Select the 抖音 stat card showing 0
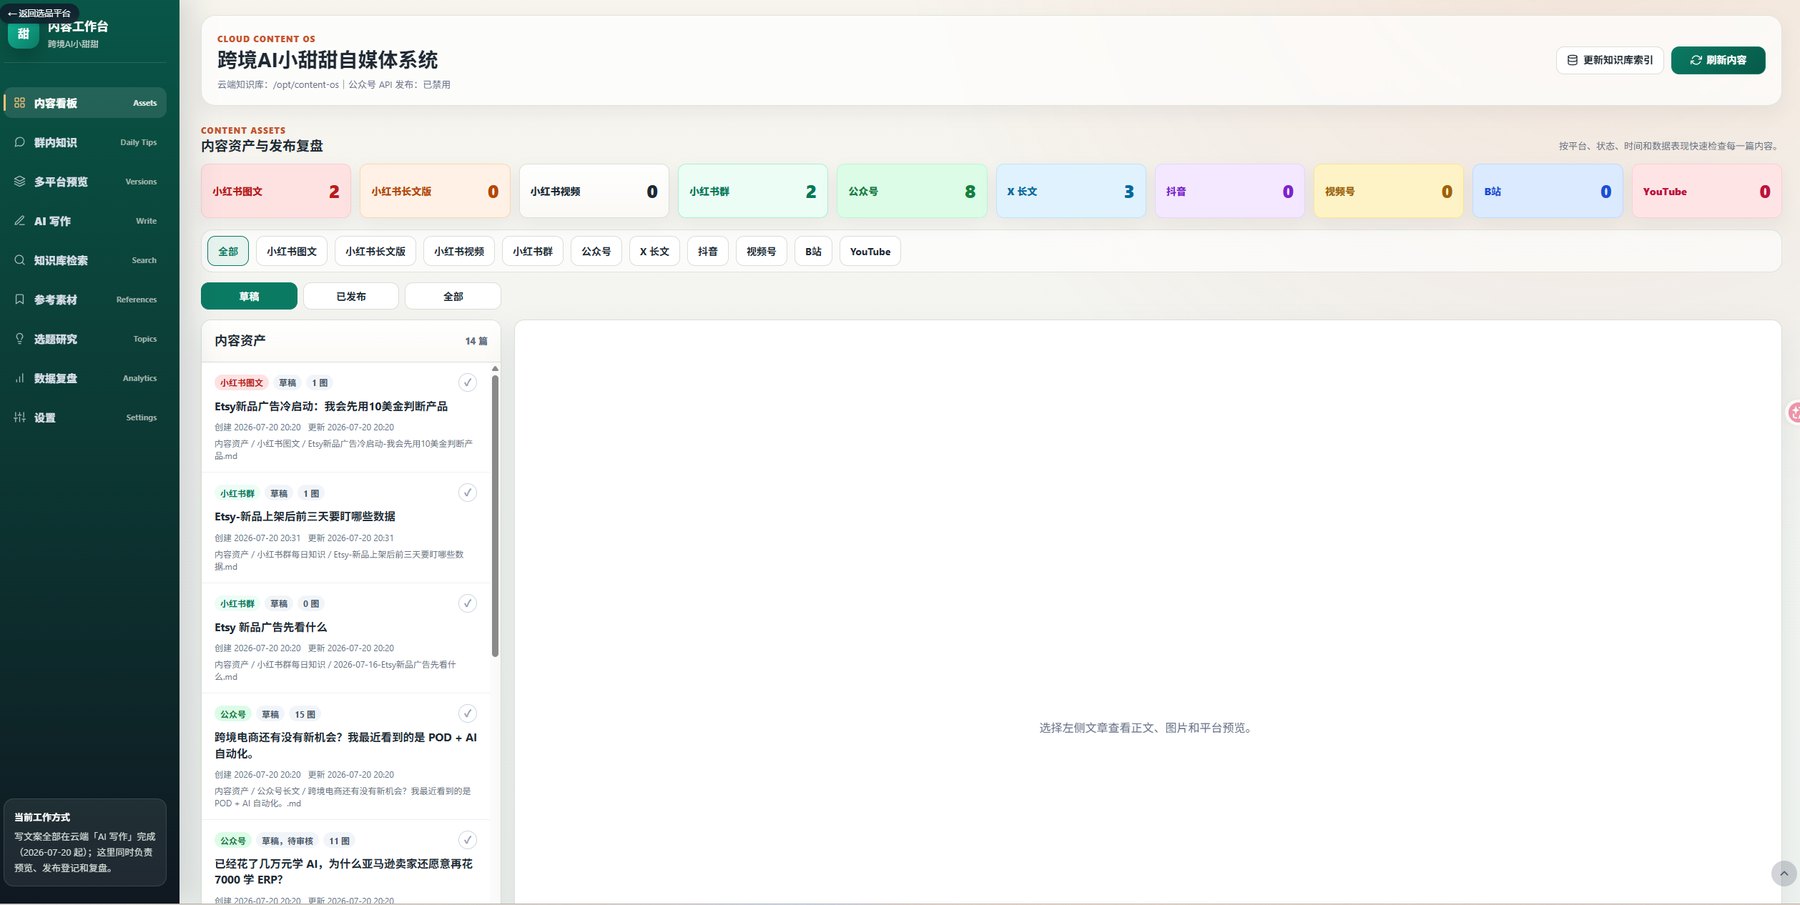The width and height of the screenshot is (1800, 905). point(1230,191)
